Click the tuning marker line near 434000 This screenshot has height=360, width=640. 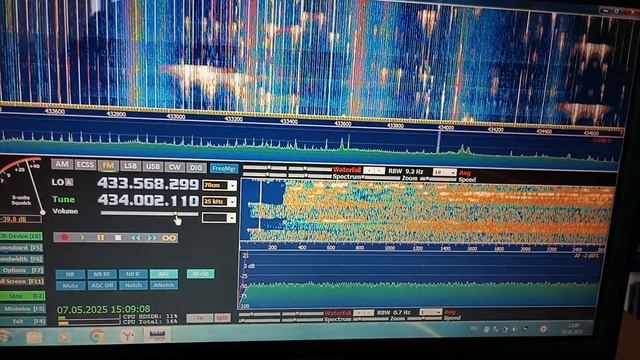coord(438,143)
